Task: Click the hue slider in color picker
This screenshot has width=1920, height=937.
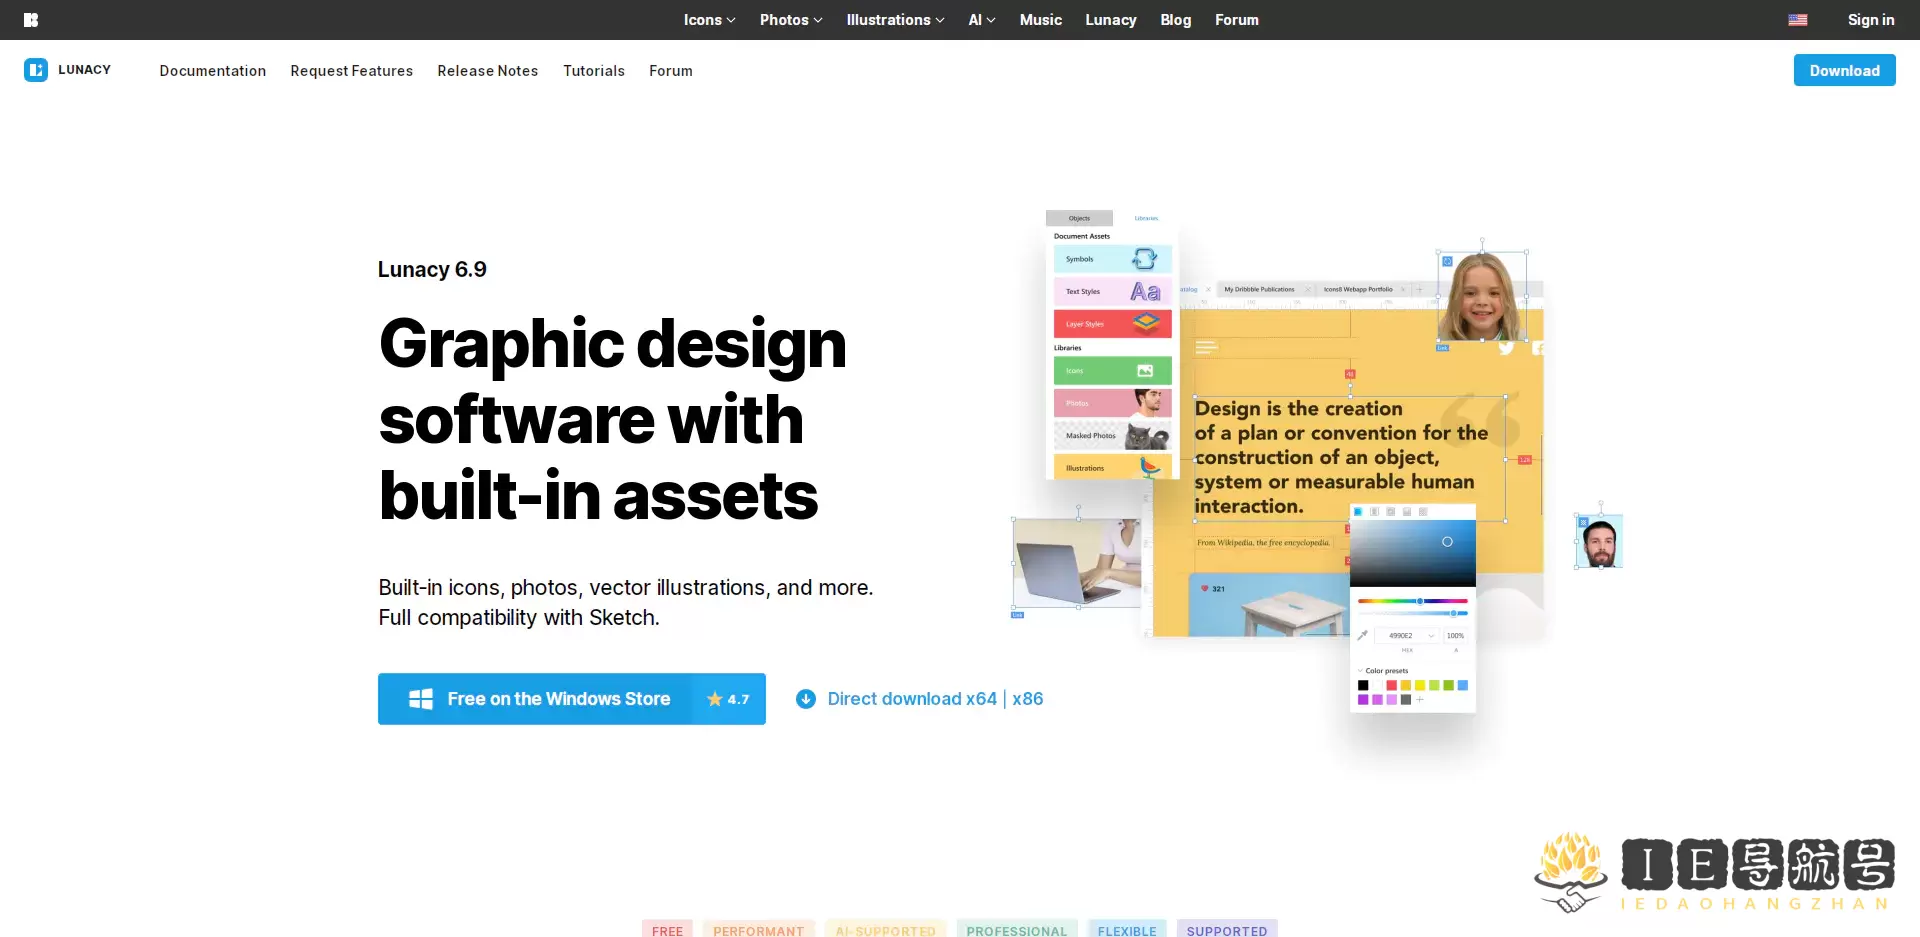Action: [x=1412, y=601]
